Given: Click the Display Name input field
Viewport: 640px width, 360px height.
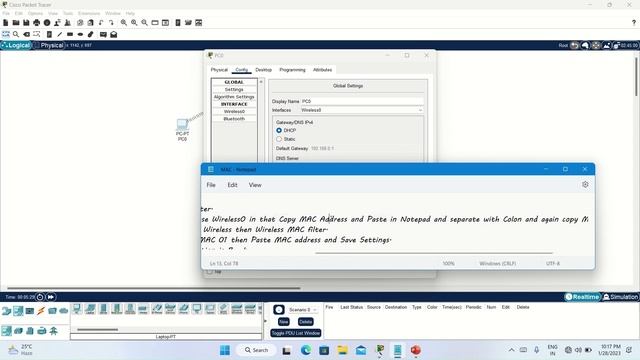Looking at the screenshot, I should coord(362,101).
